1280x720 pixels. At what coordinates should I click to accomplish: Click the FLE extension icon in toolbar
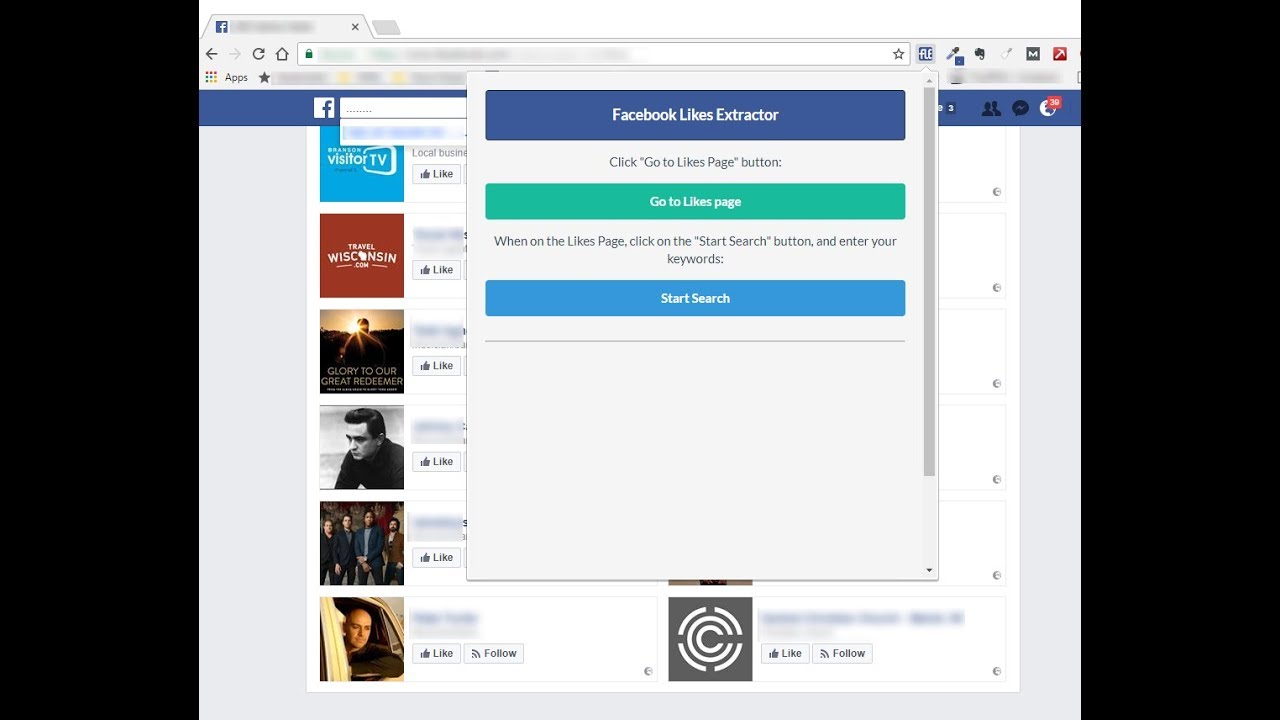click(925, 54)
